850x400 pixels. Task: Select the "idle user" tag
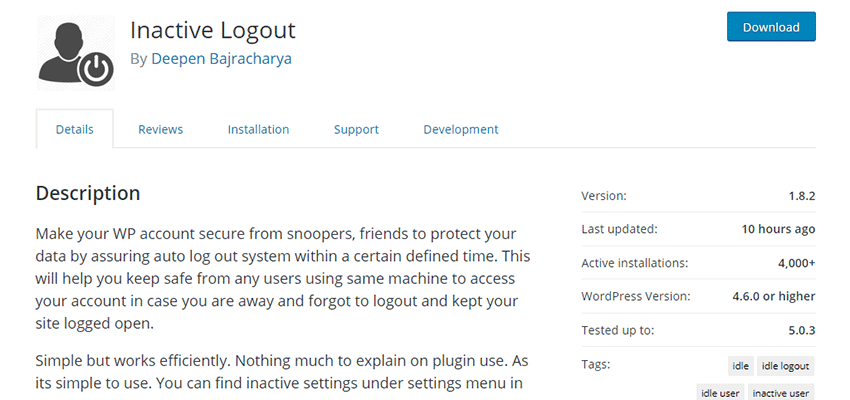pos(720,394)
